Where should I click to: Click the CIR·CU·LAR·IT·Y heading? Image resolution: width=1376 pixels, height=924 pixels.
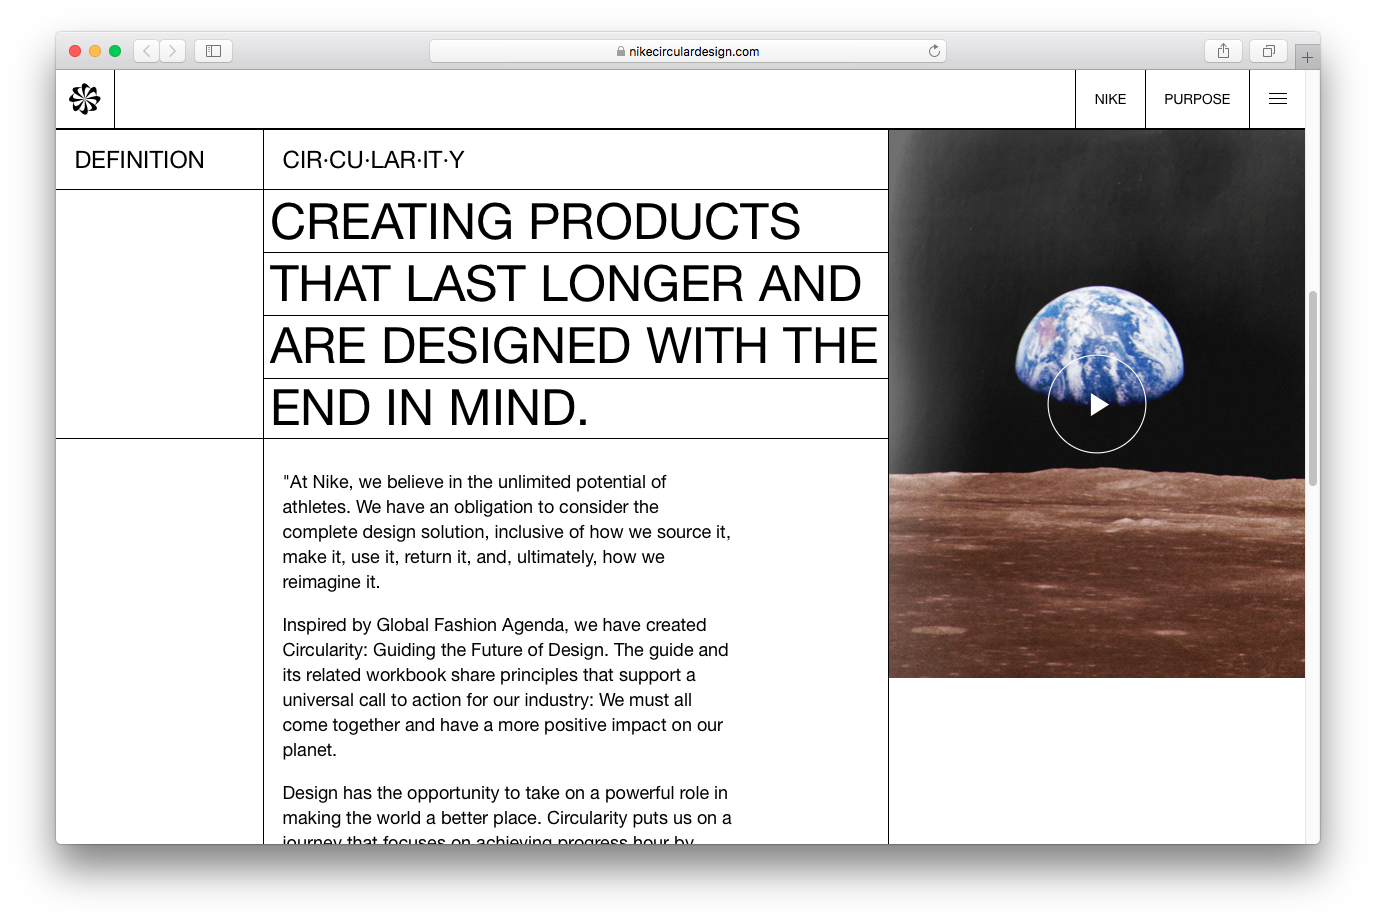[x=373, y=160]
